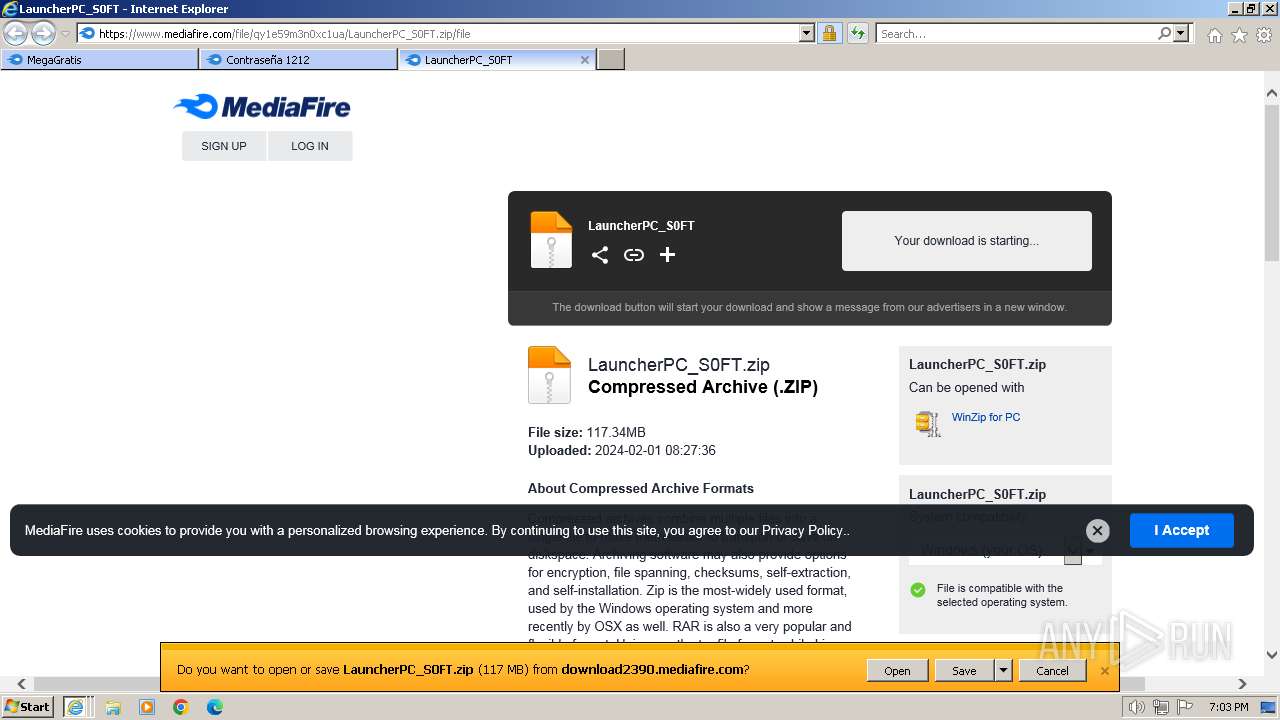Click About Compressed Archive Formats heading
Viewport: 1280px width, 720px height.
click(x=641, y=489)
